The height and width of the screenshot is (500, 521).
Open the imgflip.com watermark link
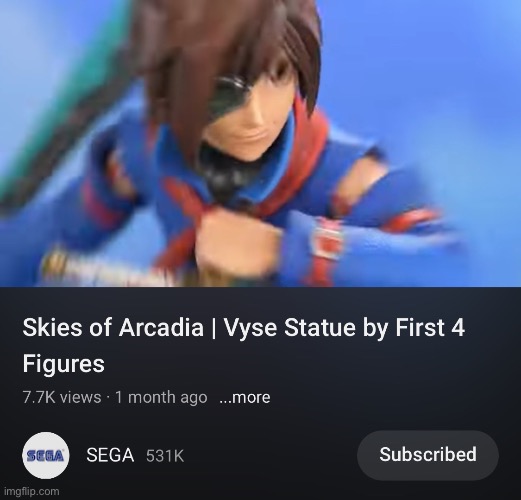(x=32, y=492)
